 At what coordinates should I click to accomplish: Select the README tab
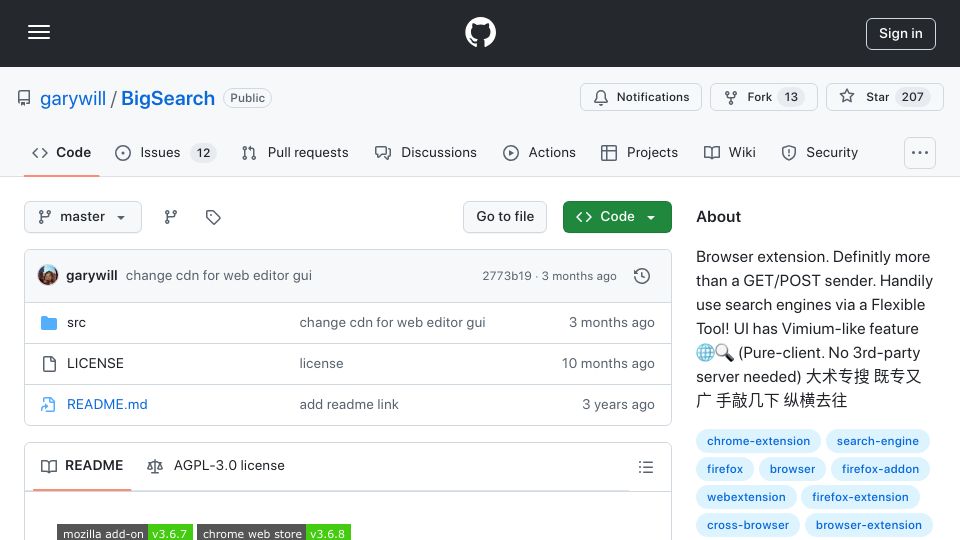pos(82,466)
